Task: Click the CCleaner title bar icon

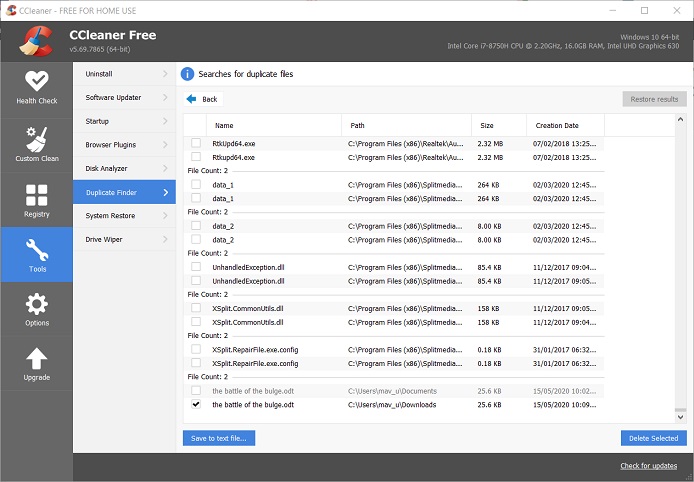Action: [x=11, y=10]
